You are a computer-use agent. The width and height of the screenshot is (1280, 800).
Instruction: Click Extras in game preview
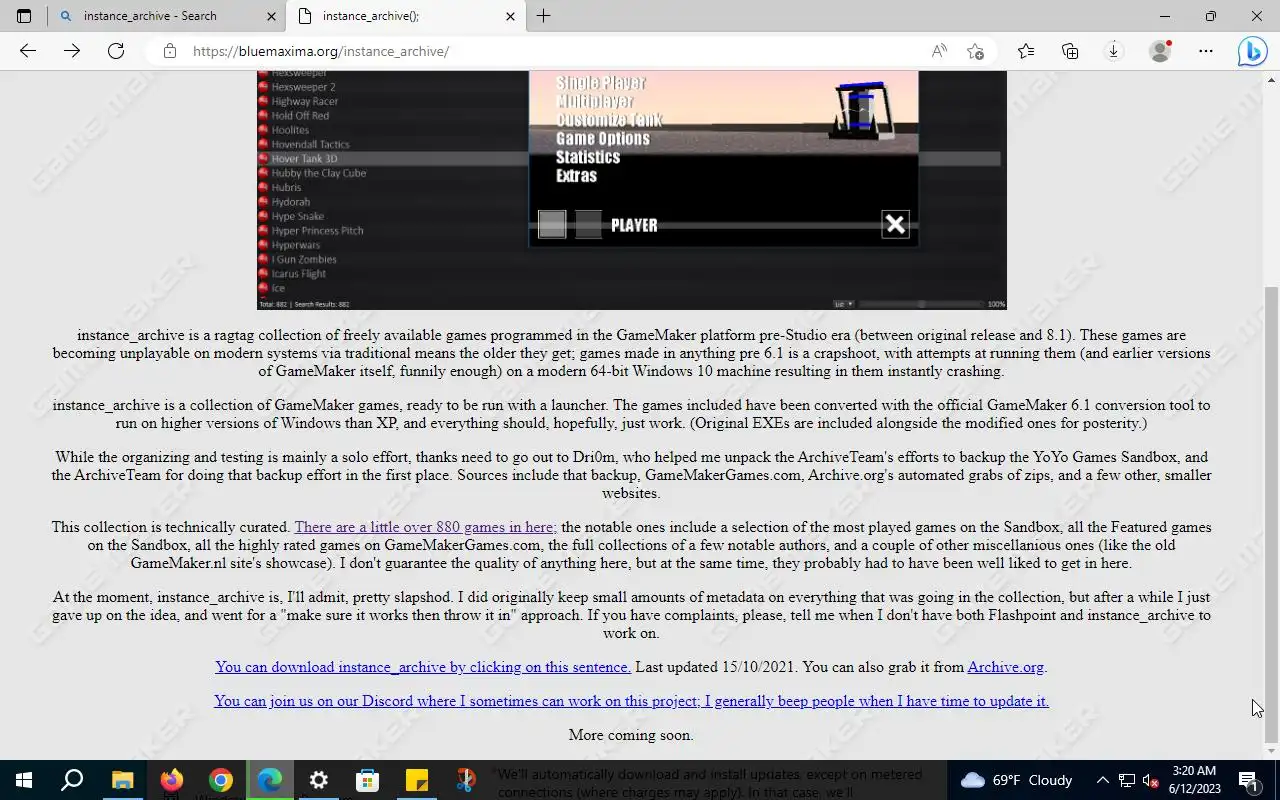tap(576, 176)
